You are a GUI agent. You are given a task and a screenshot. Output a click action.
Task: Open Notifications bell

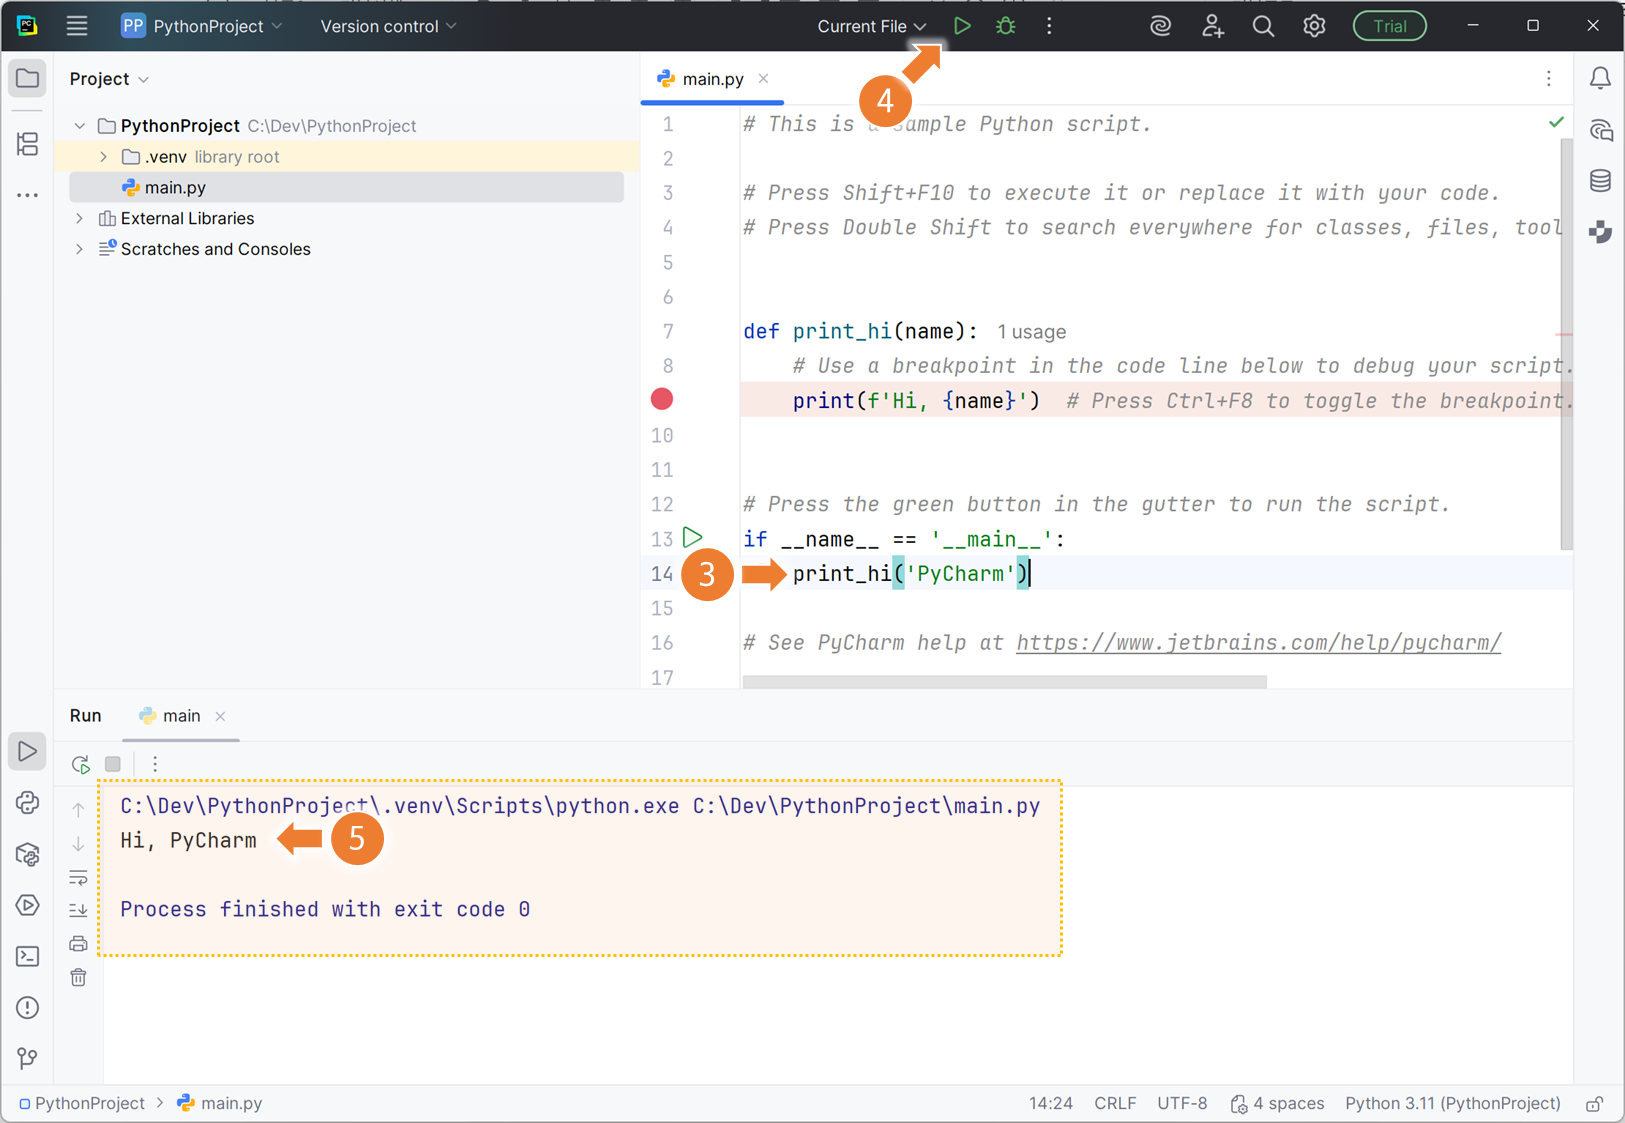click(x=1600, y=78)
